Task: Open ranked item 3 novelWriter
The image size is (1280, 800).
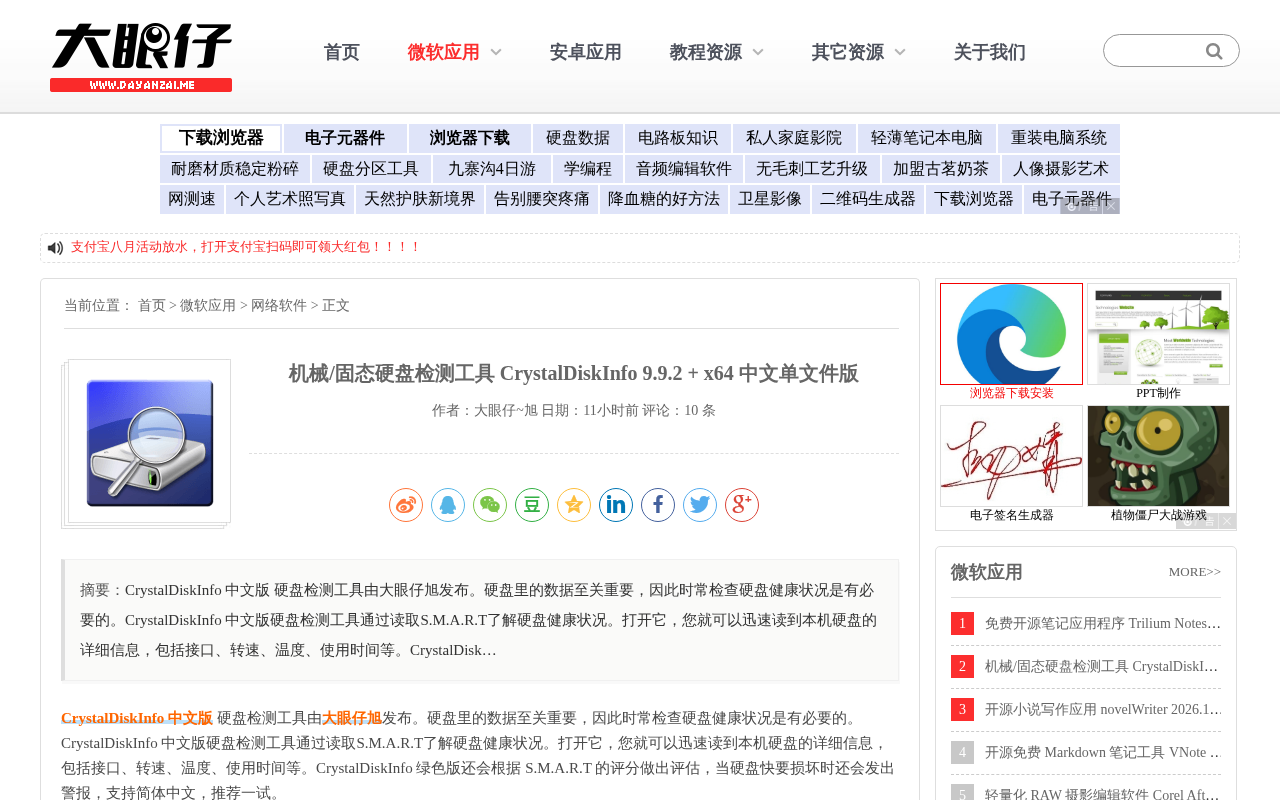Action: point(1103,710)
